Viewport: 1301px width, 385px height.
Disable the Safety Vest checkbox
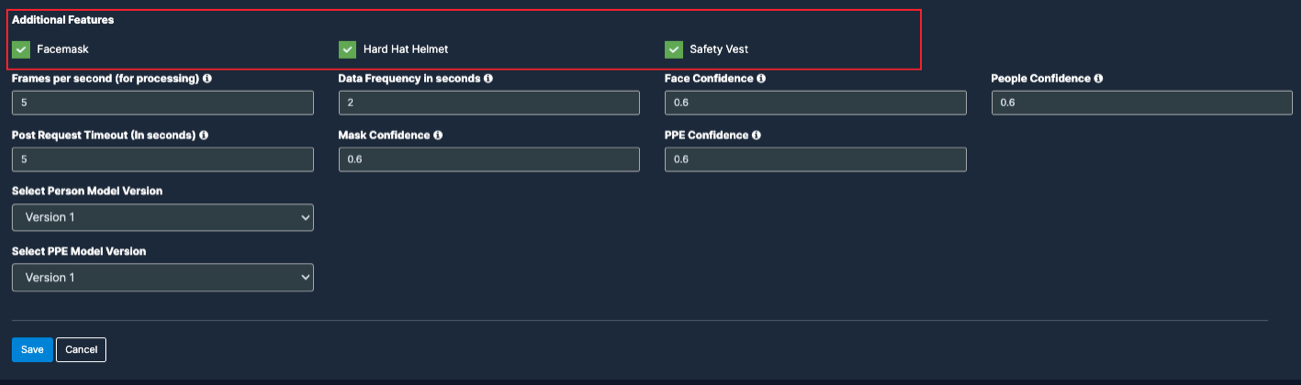(674, 49)
